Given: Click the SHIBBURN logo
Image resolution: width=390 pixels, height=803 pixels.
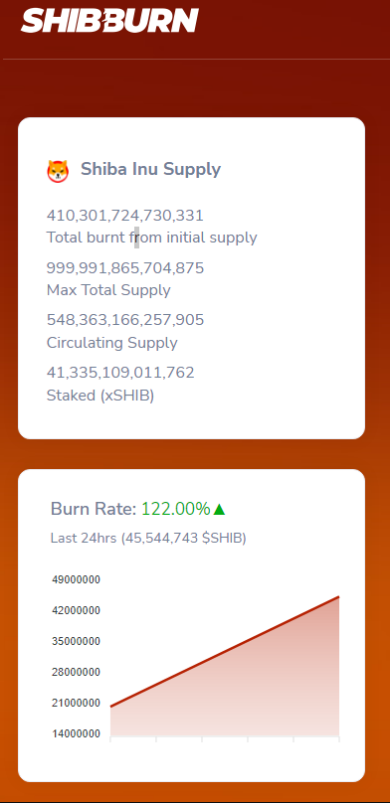Looking at the screenshot, I should coord(110,20).
